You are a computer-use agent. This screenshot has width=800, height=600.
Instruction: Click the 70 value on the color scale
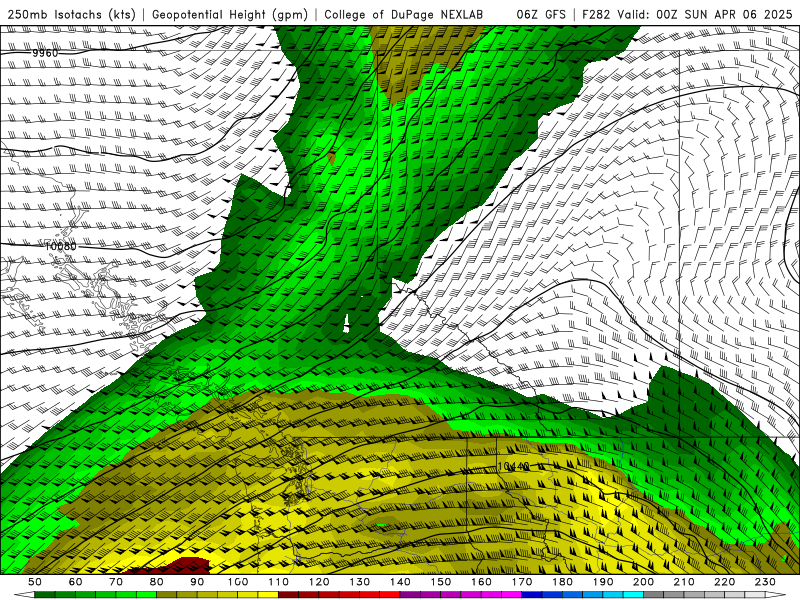(x=116, y=582)
